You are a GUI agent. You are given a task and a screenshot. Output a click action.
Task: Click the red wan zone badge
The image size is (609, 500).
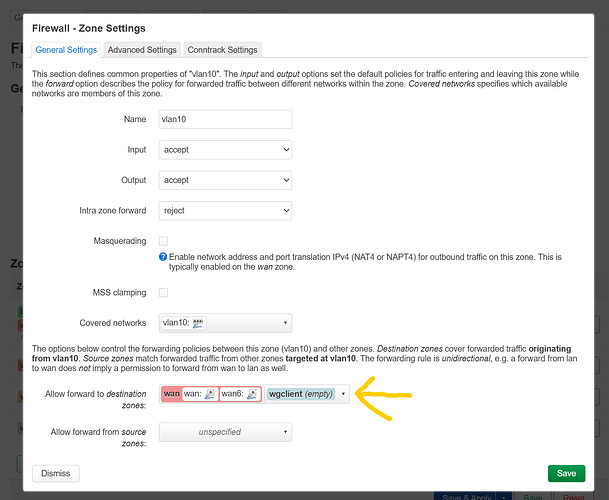[x=171, y=394]
